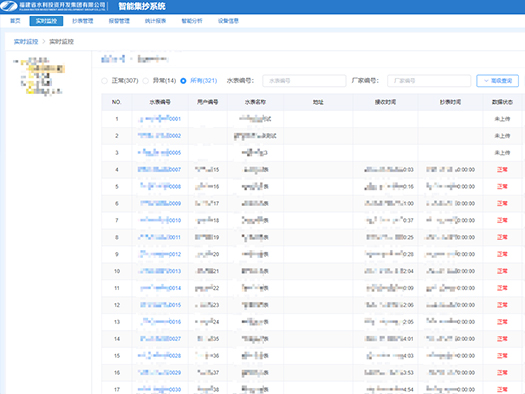The image size is (525, 394).
Task: Click the first 实时监控 breadcrumb link
Action: point(26,42)
